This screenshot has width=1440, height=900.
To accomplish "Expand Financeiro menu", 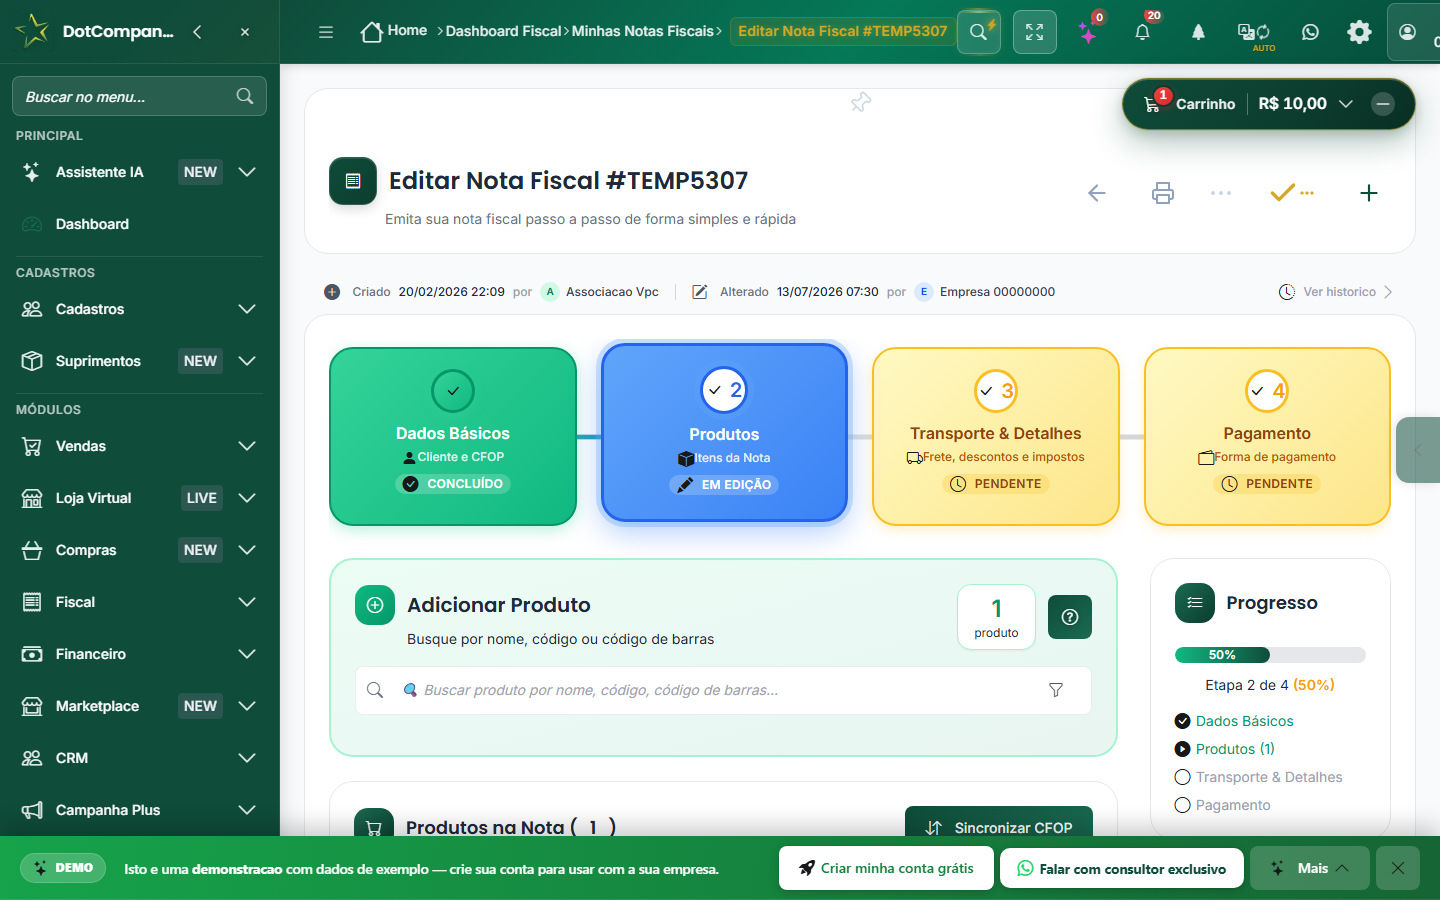I will click(139, 654).
